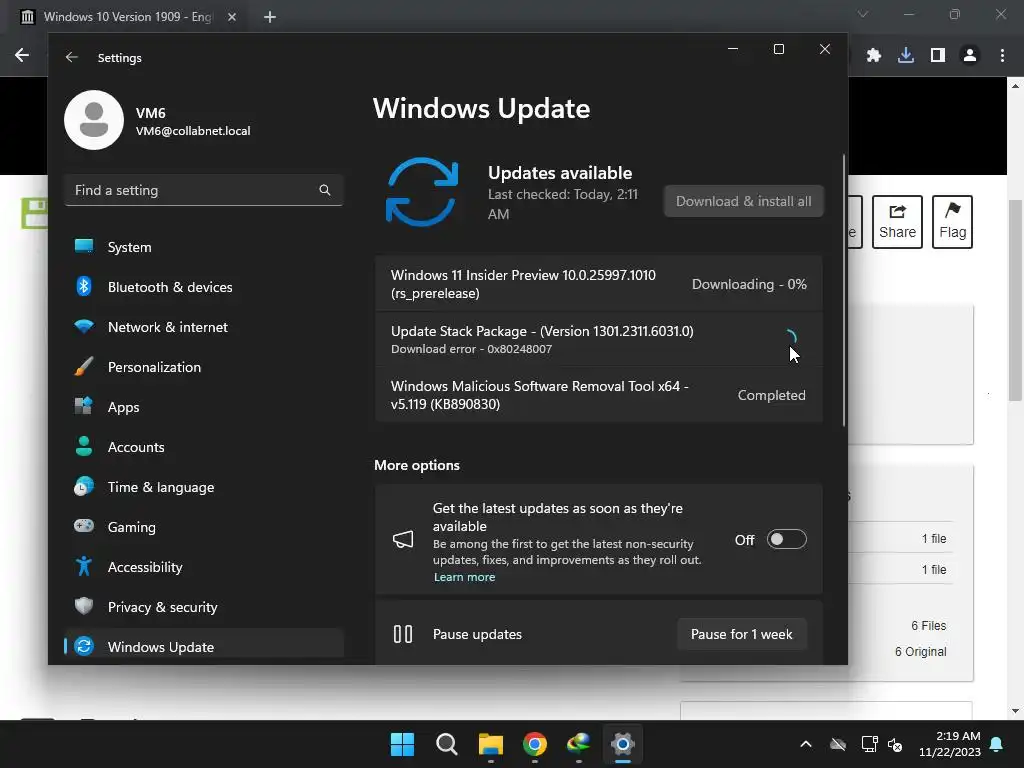Click the Flag button in browser page
The image size is (1024, 768).
click(952, 221)
